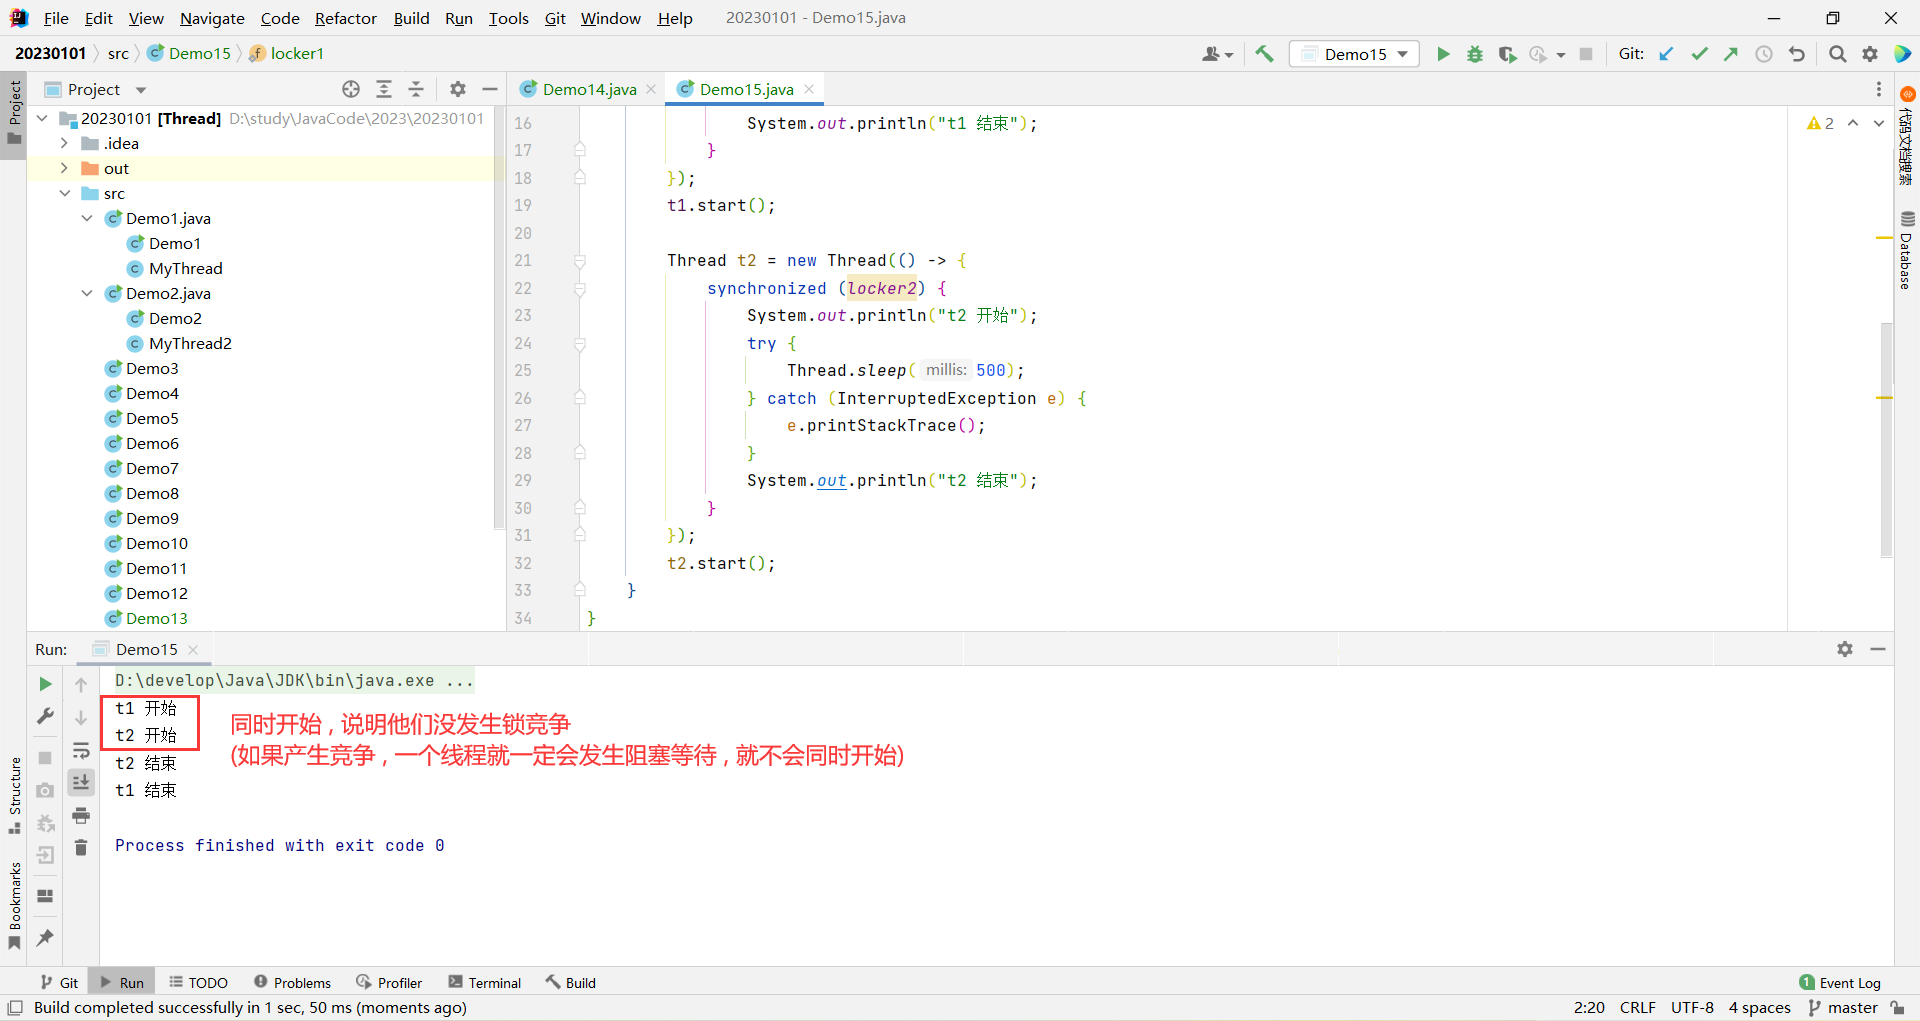This screenshot has width=1920, height=1021.
Task: Collapse all icon in Project panel
Action: pyautogui.click(x=416, y=89)
